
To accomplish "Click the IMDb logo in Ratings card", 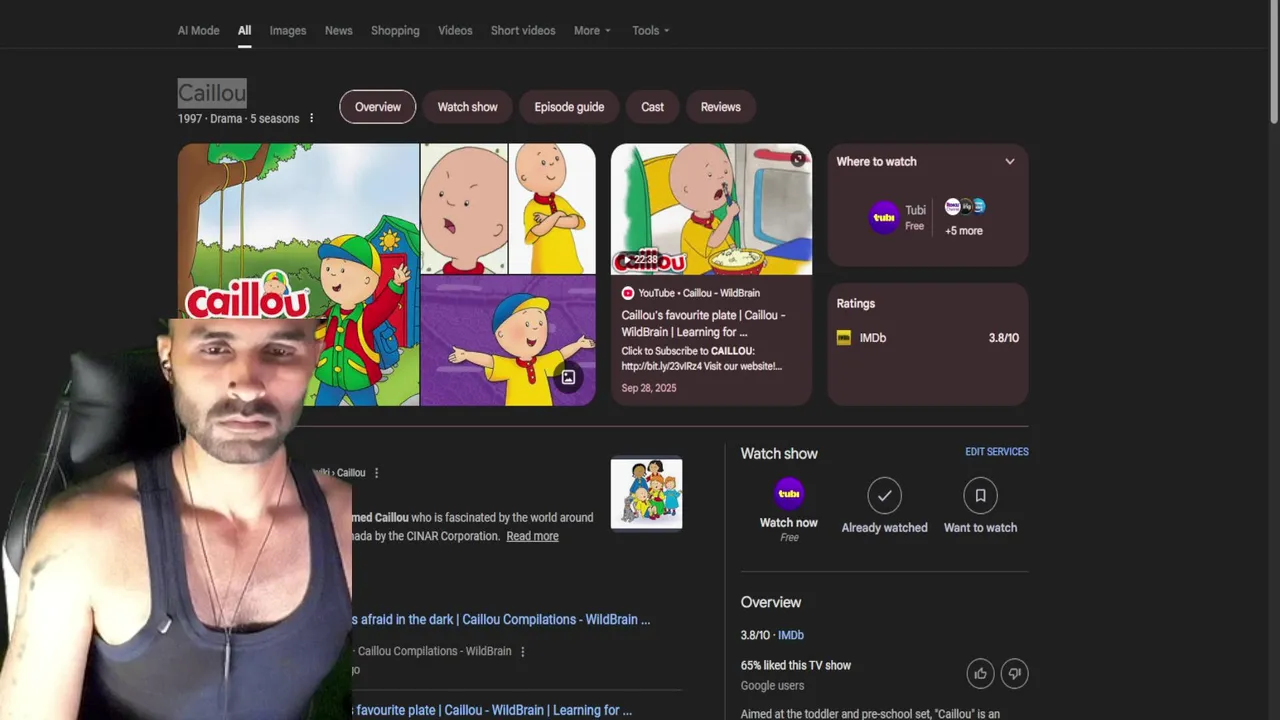I will pyautogui.click(x=844, y=338).
